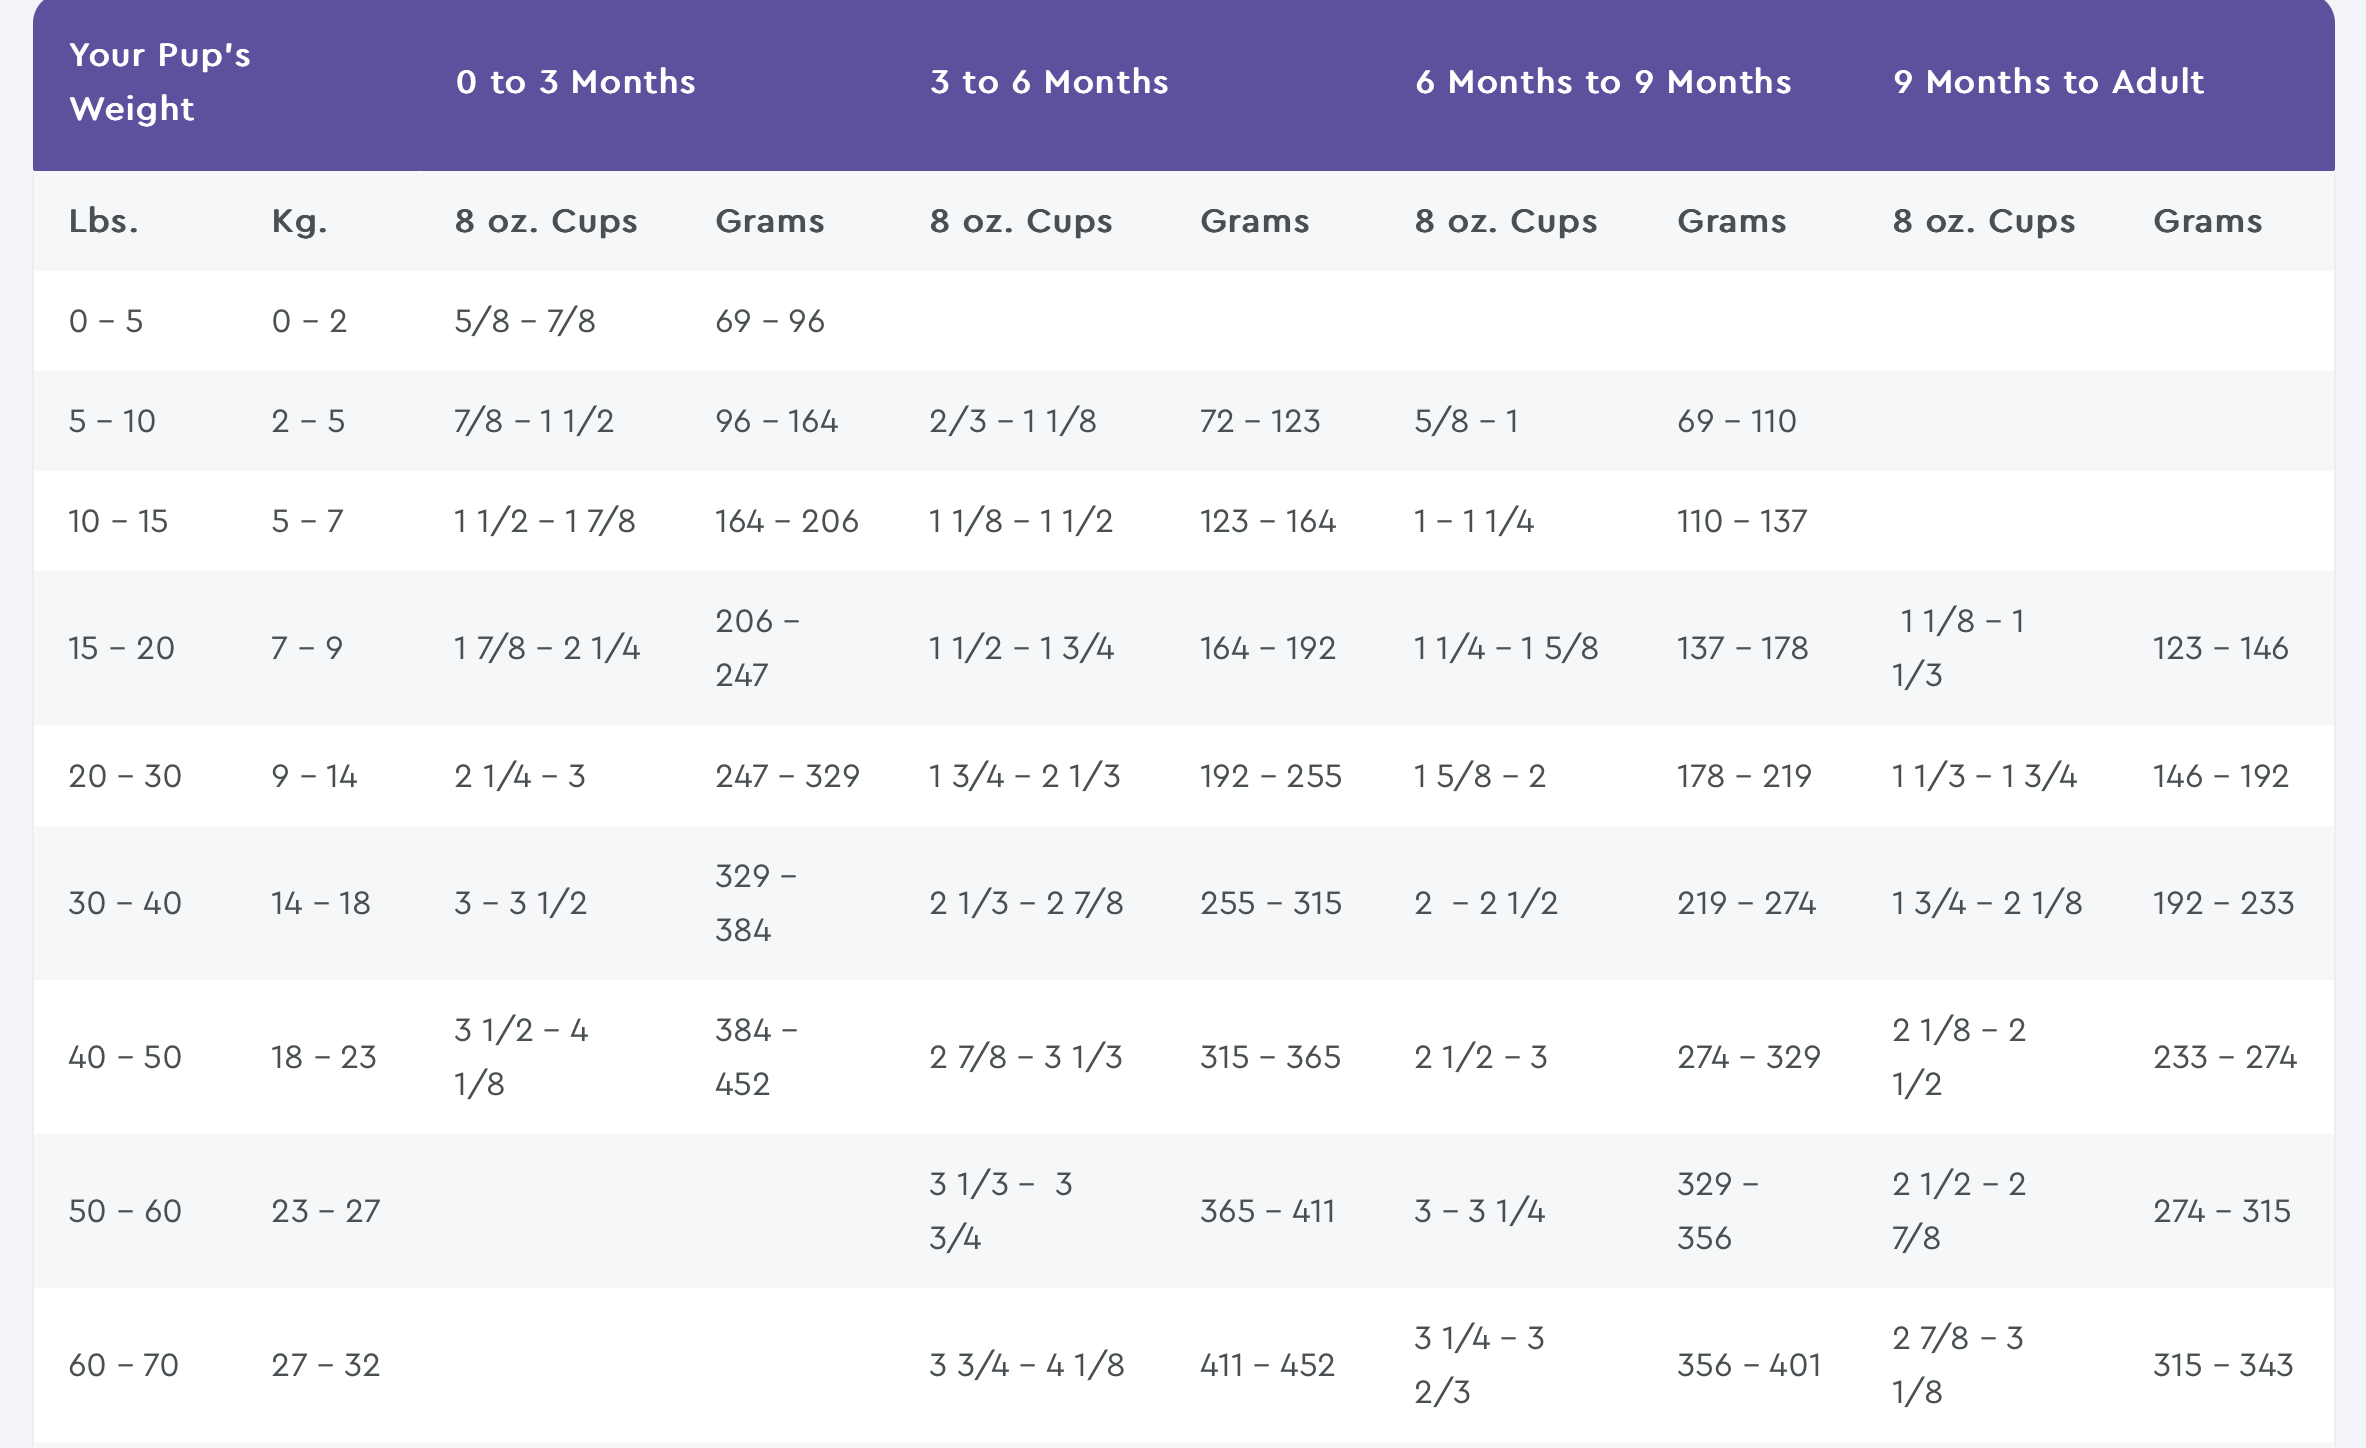
Task: Click the "3 3/4 – 4 1/8" cups cell
Action: tap(1027, 1365)
